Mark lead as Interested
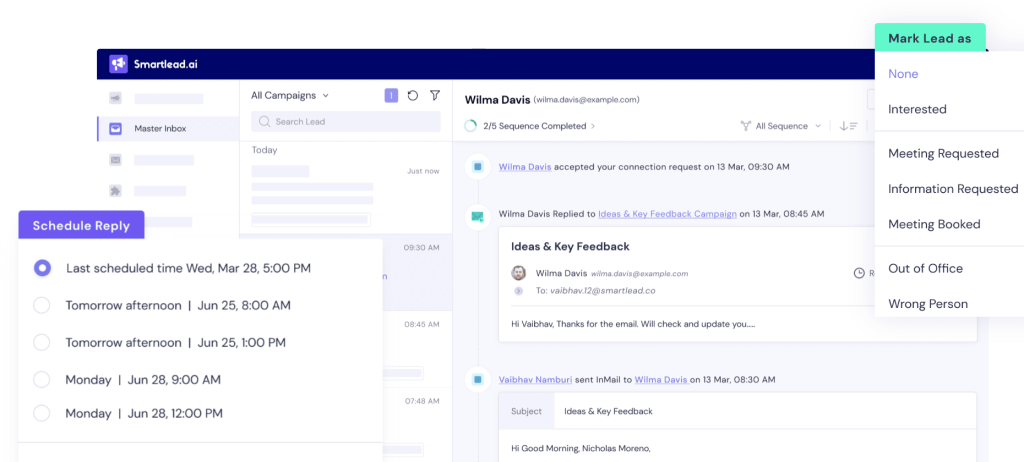The width and height of the screenshot is (1024, 462). (x=917, y=109)
